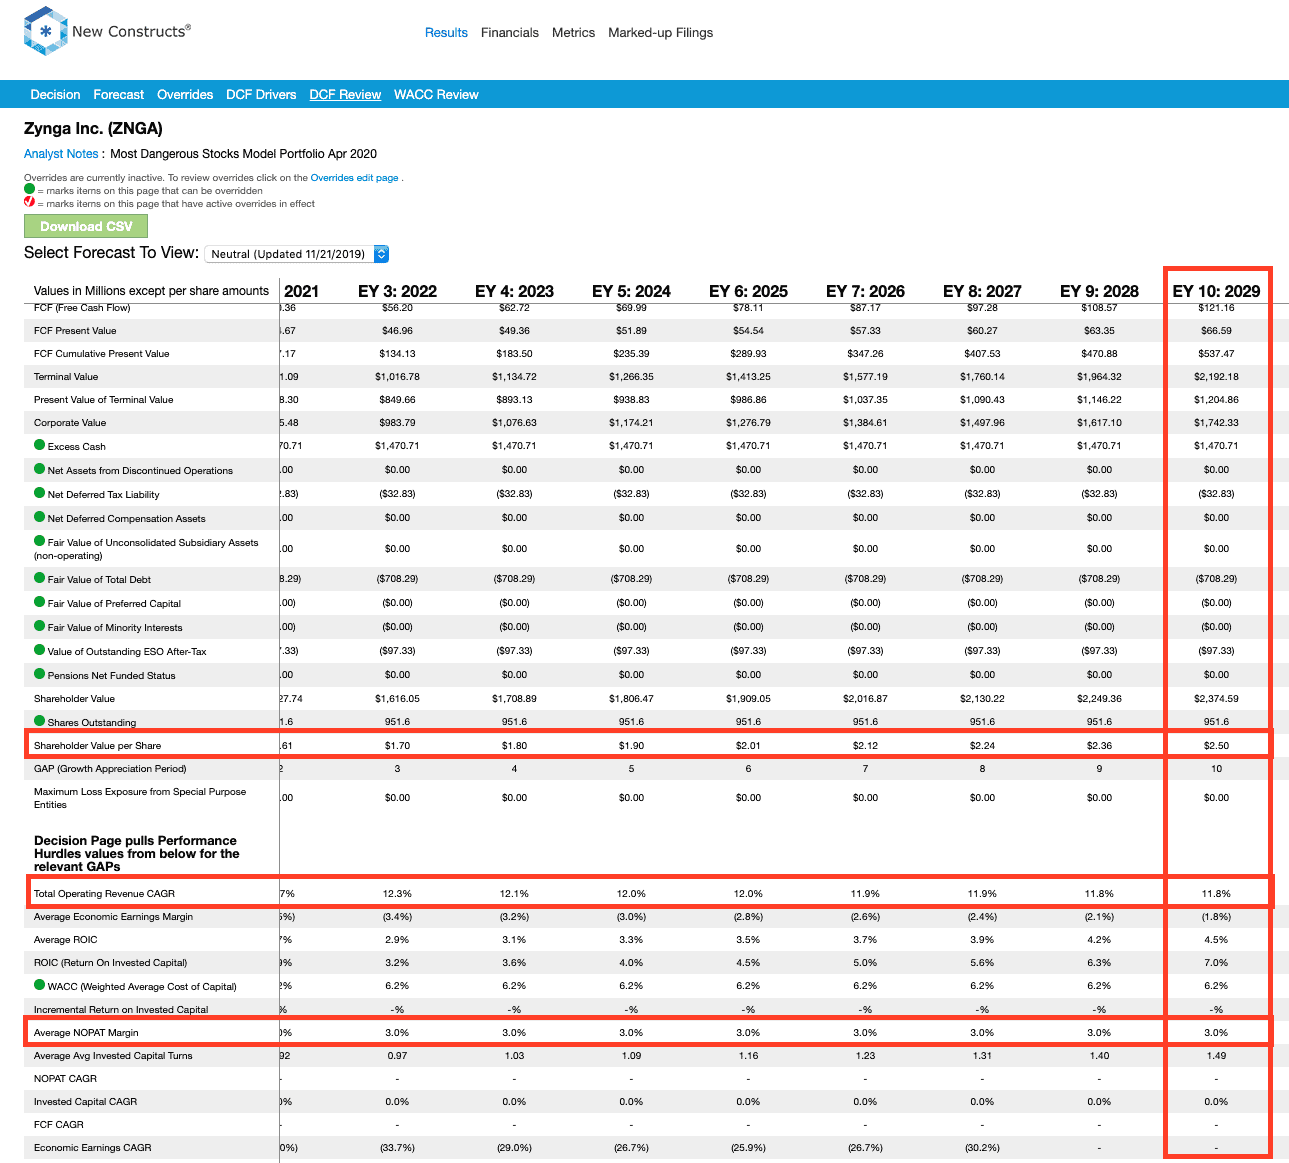The width and height of the screenshot is (1289, 1163).
Task: Click the Corporate Value $1,742.33 cell
Action: 1216,423
